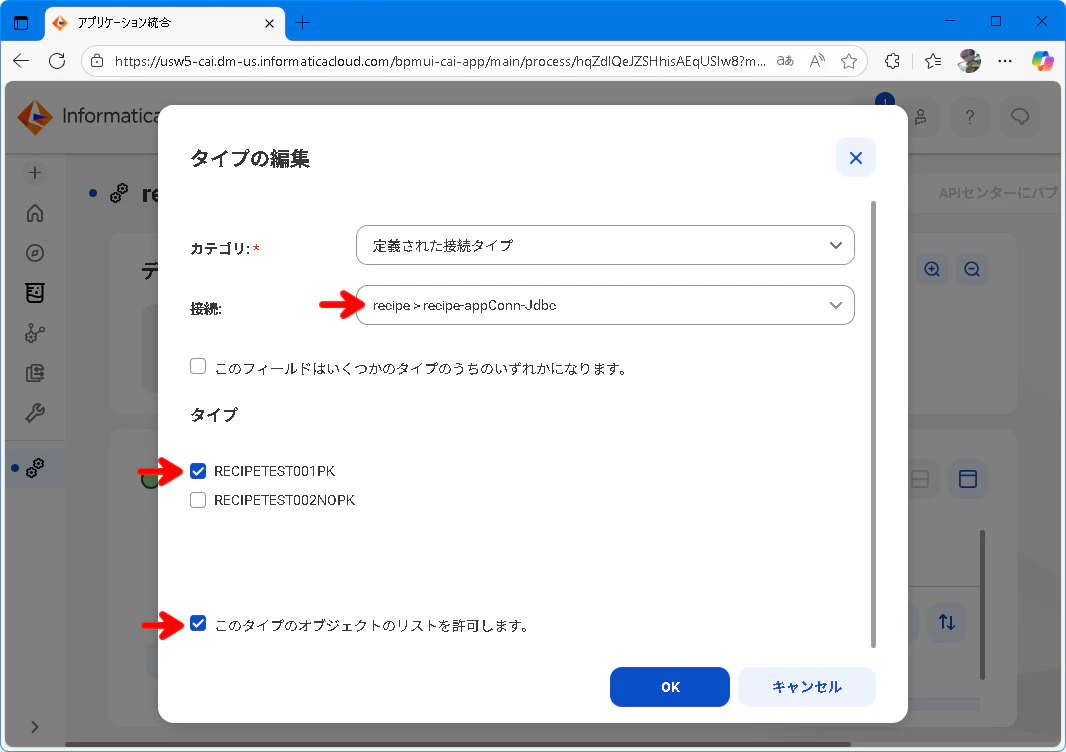Open the wrench tools icon in sidebar
The height and width of the screenshot is (752, 1066).
click(35, 413)
